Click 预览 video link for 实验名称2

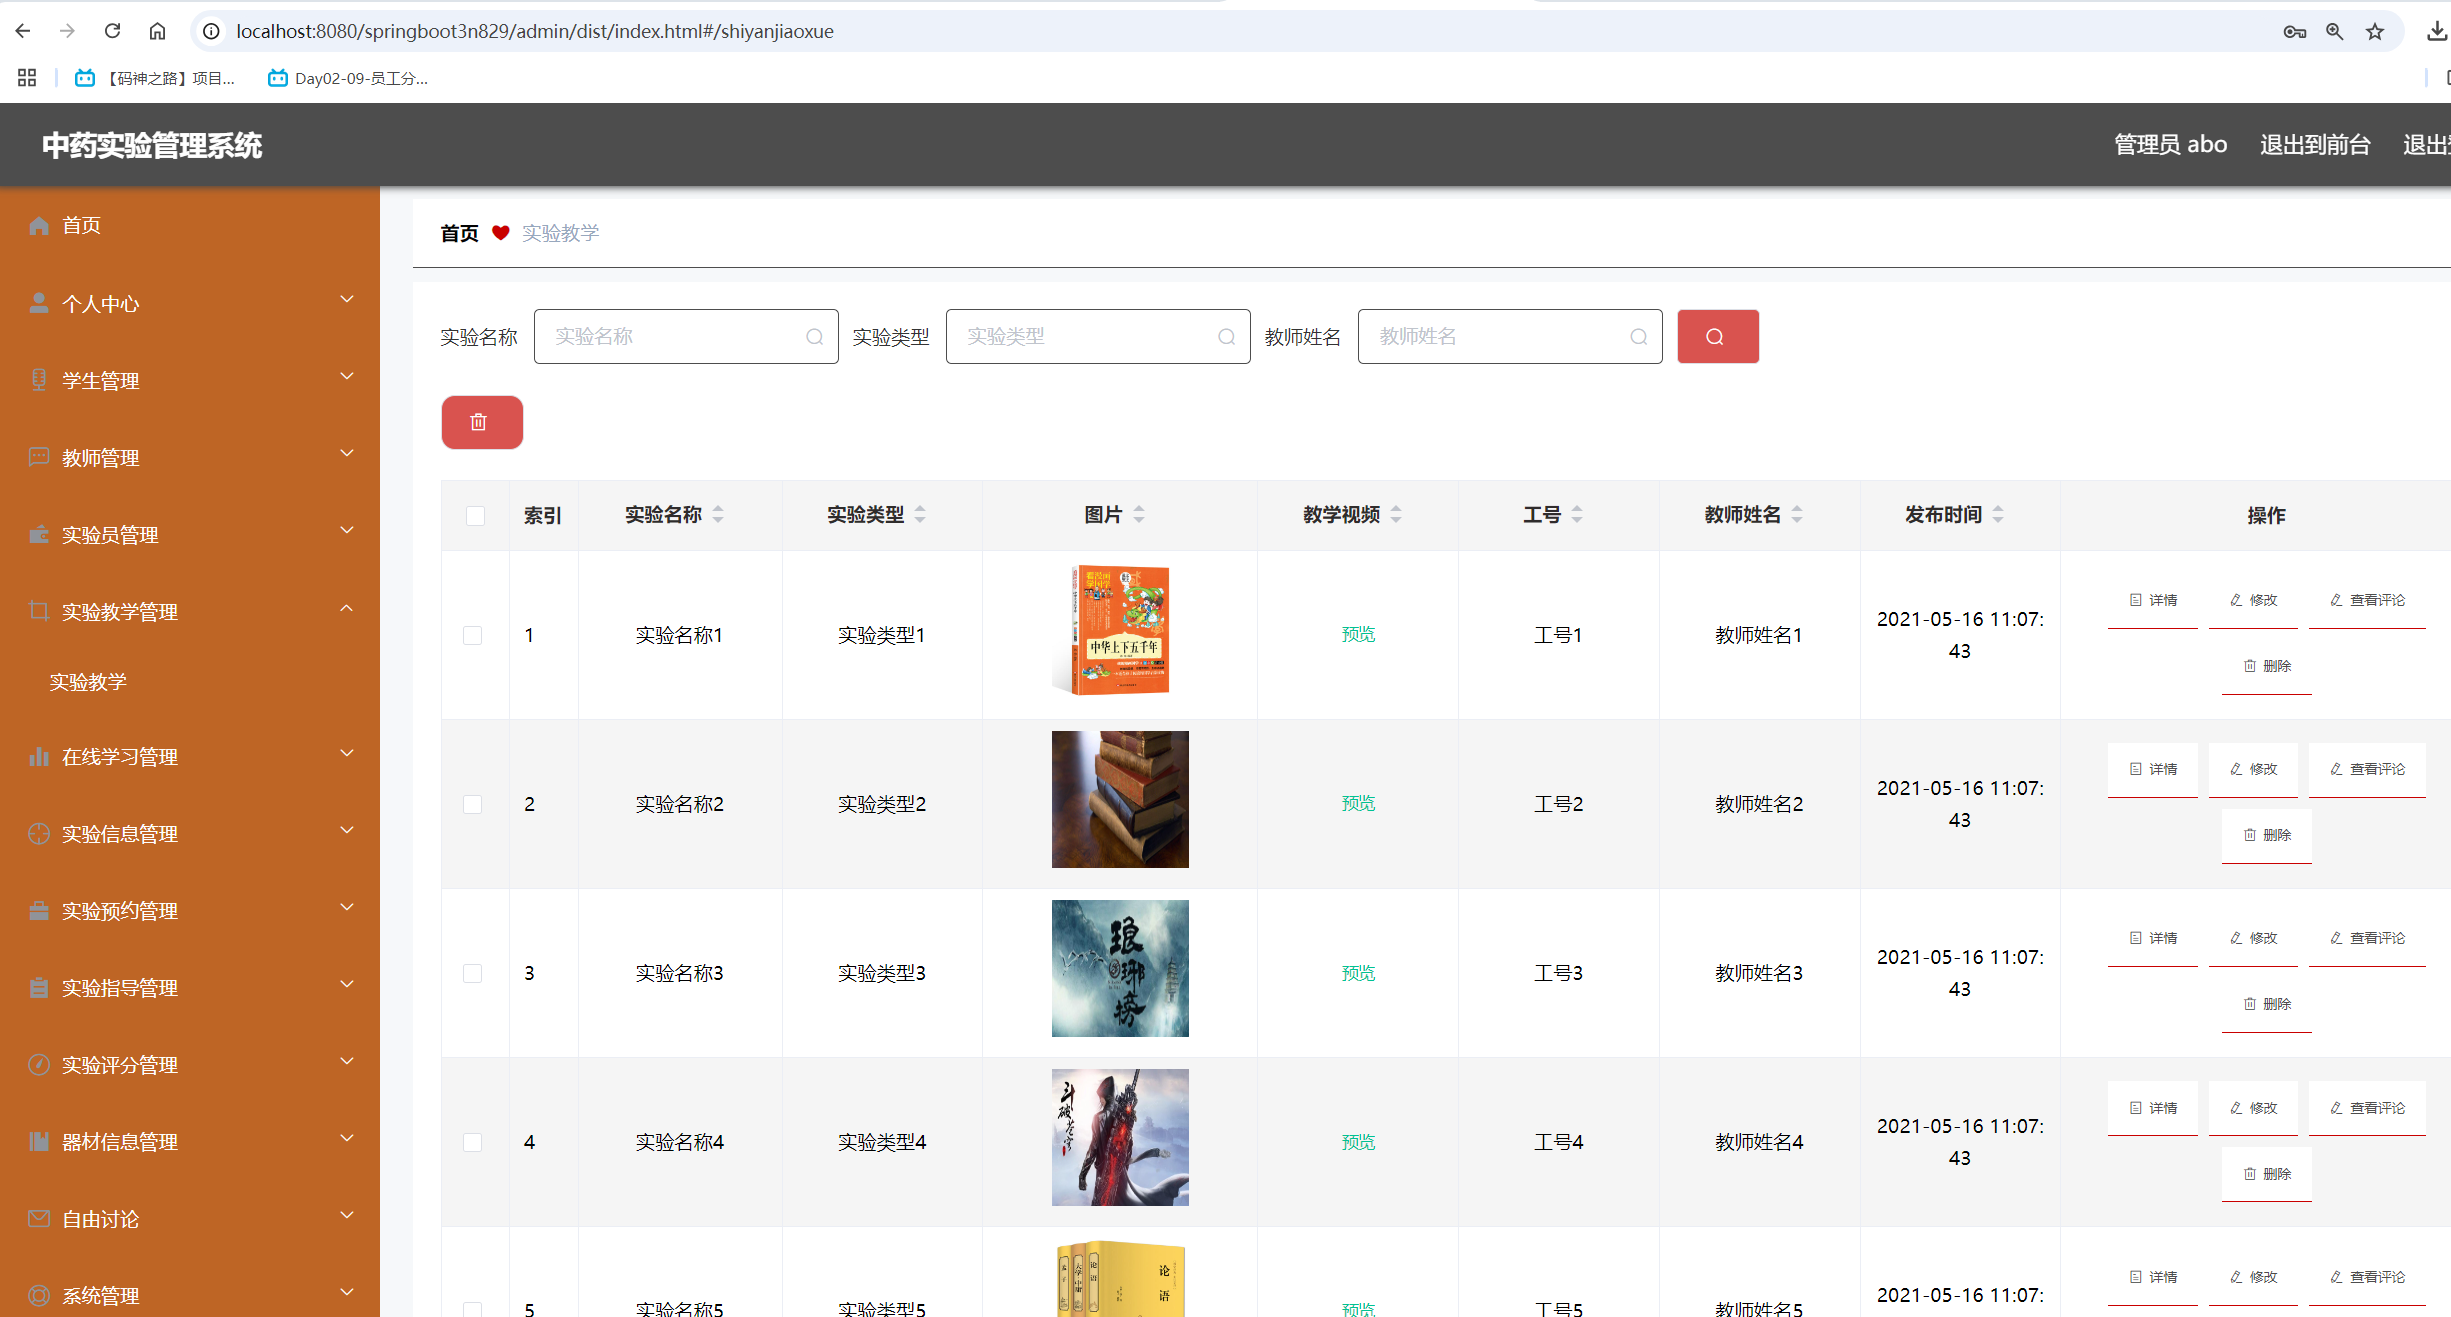tap(1358, 804)
